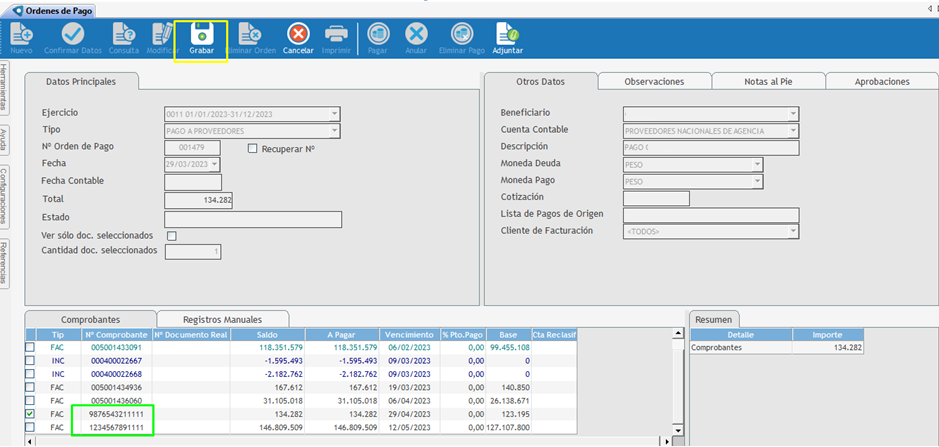The width and height of the screenshot is (939, 447).
Task: Enable Ver sólo doc. seleccionados checkbox
Action: (x=171, y=235)
